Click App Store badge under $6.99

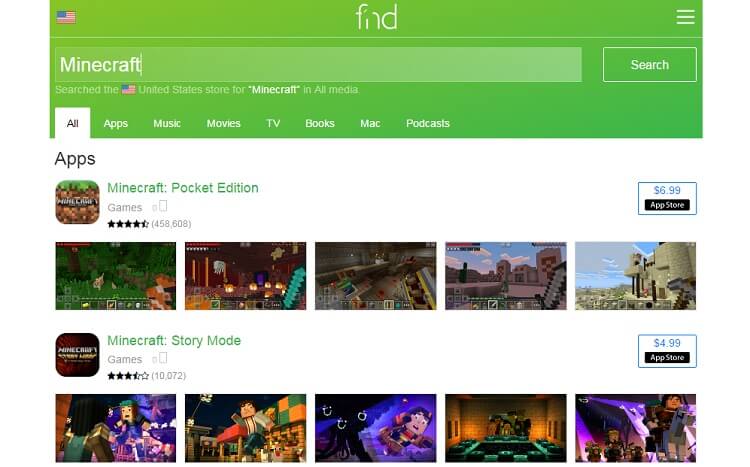pos(667,205)
